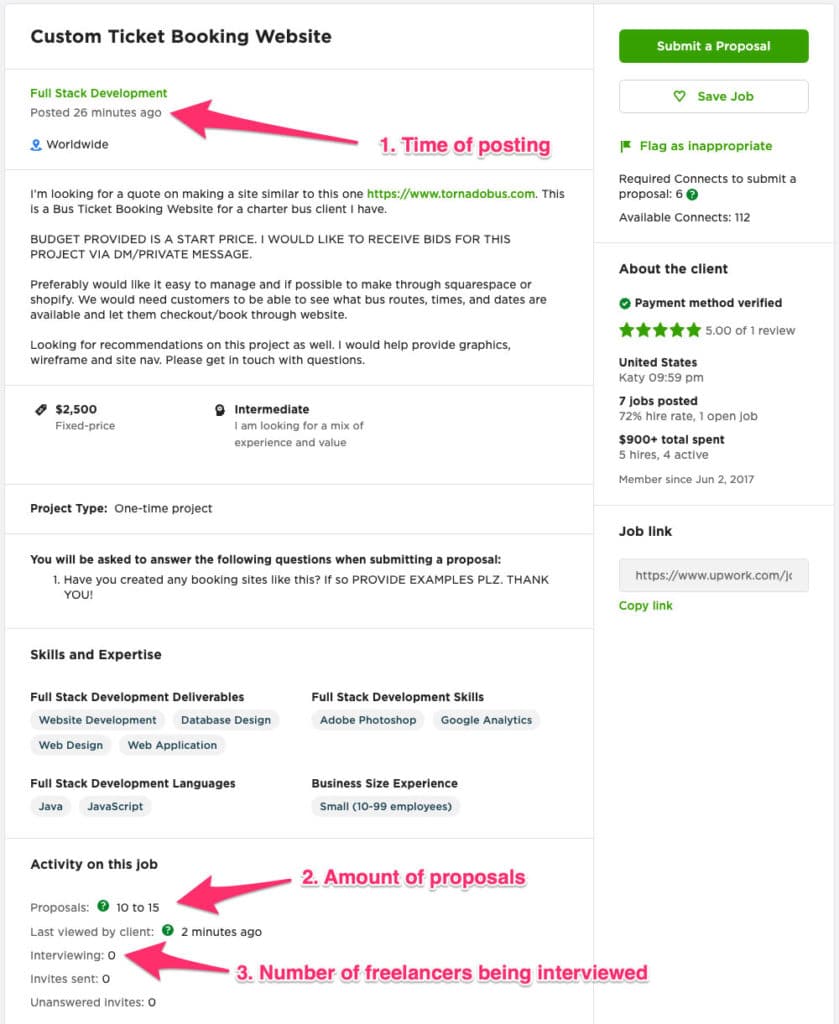This screenshot has width=839, height=1024.
Task: Select the Small (10-99 employees) tag
Action: point(386,806)
